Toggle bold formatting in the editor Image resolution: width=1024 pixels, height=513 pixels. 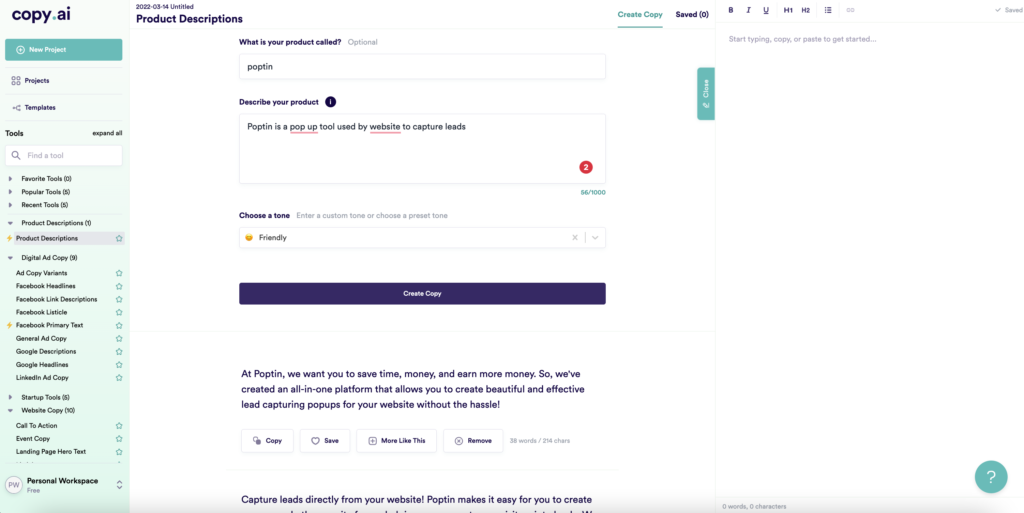[731, 10]
